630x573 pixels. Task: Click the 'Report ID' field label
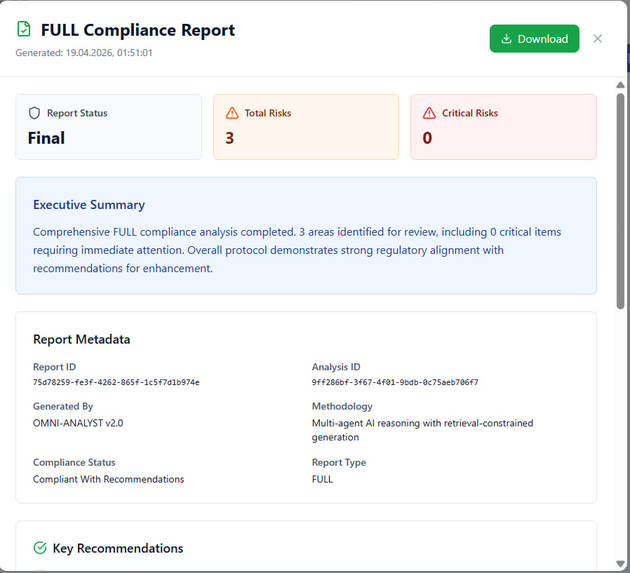pyautogui.click(x=54, y=367)
